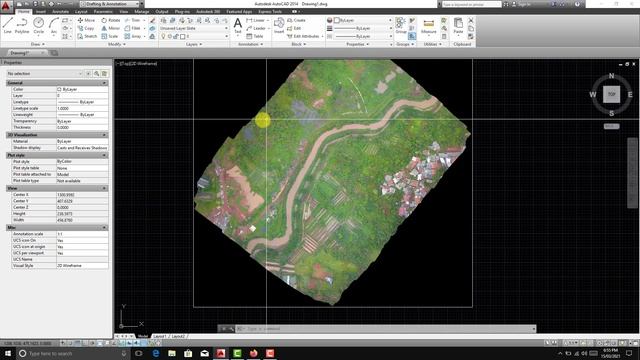
Task: Open the AutoCAD application menu logo
Action: pos(6,6)
